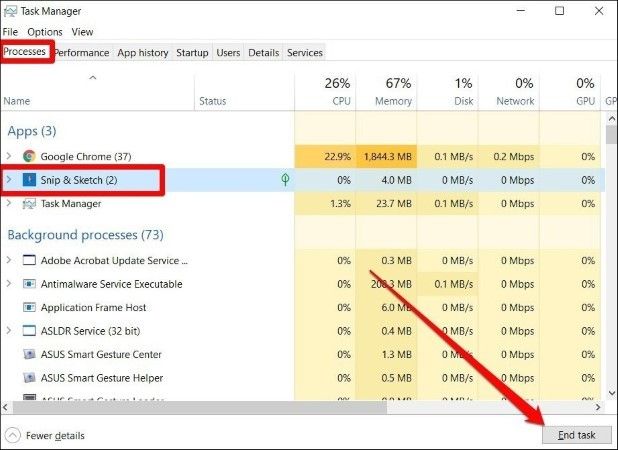This screenshot has width=618, height=450.
Task: Click the Task Manager row icon
Action: 29,204
